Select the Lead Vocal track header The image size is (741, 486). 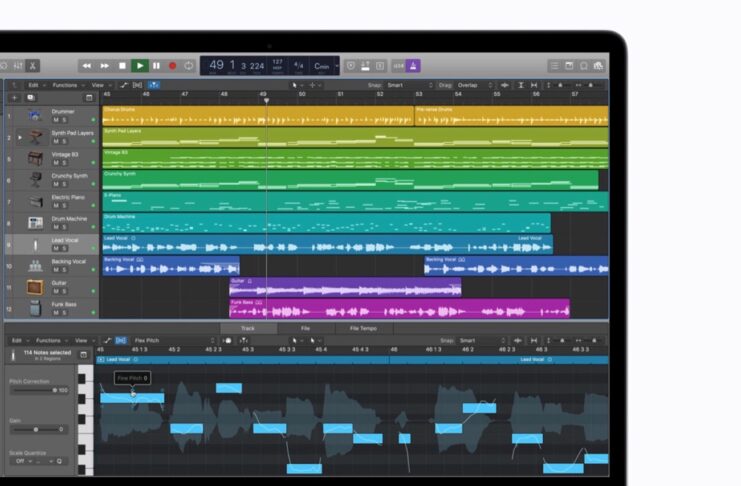click(52, 244)
